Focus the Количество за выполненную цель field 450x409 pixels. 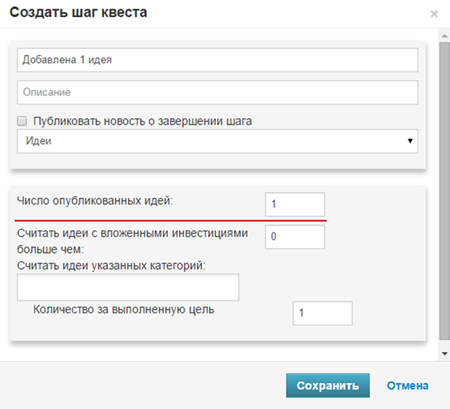(323, 313)
